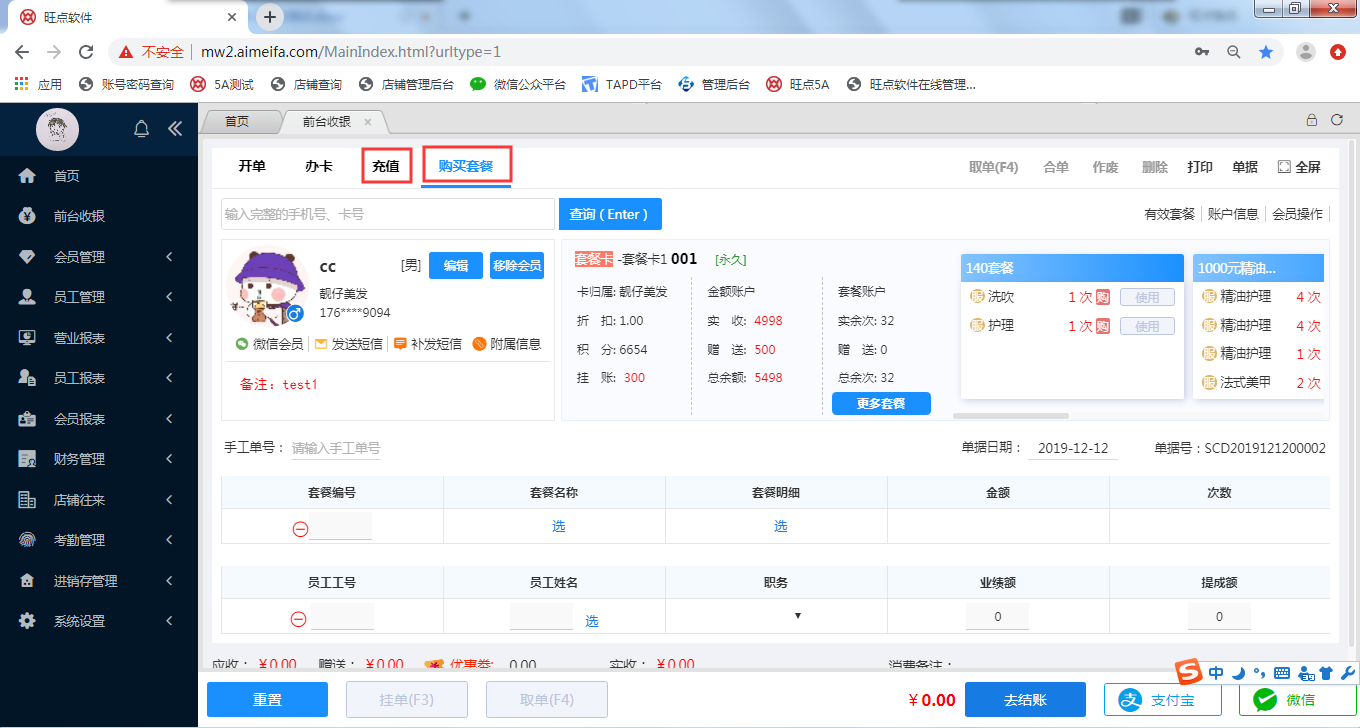Expand 财务管理 sidebar menu
This screenshot has height=728, width=1360.
(100, 459)
